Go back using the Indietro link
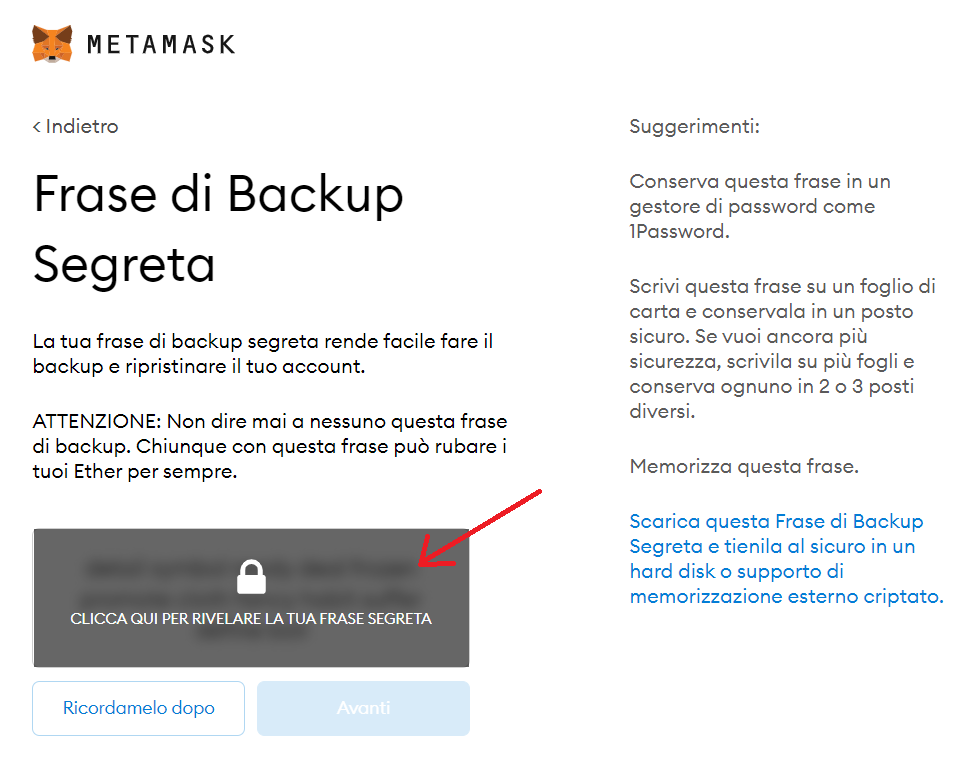968x781 pixels. point(75,127)
